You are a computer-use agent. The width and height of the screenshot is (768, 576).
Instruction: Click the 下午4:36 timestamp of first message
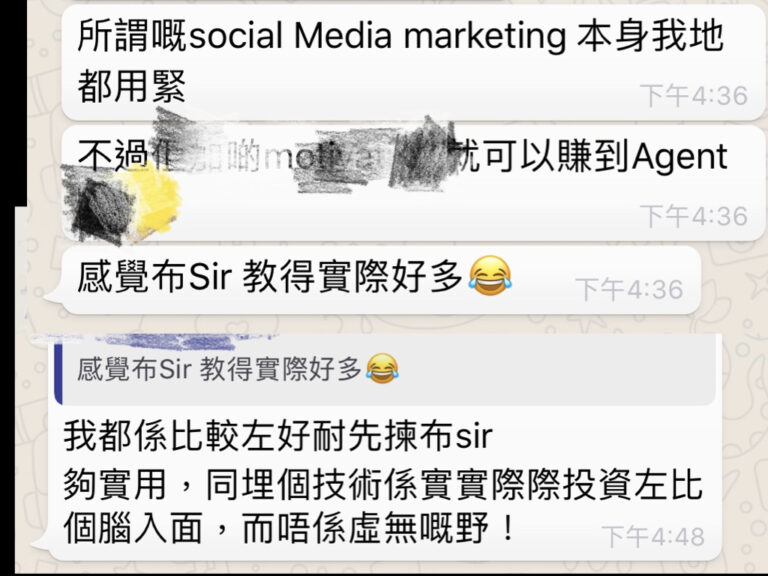[694, 95]
